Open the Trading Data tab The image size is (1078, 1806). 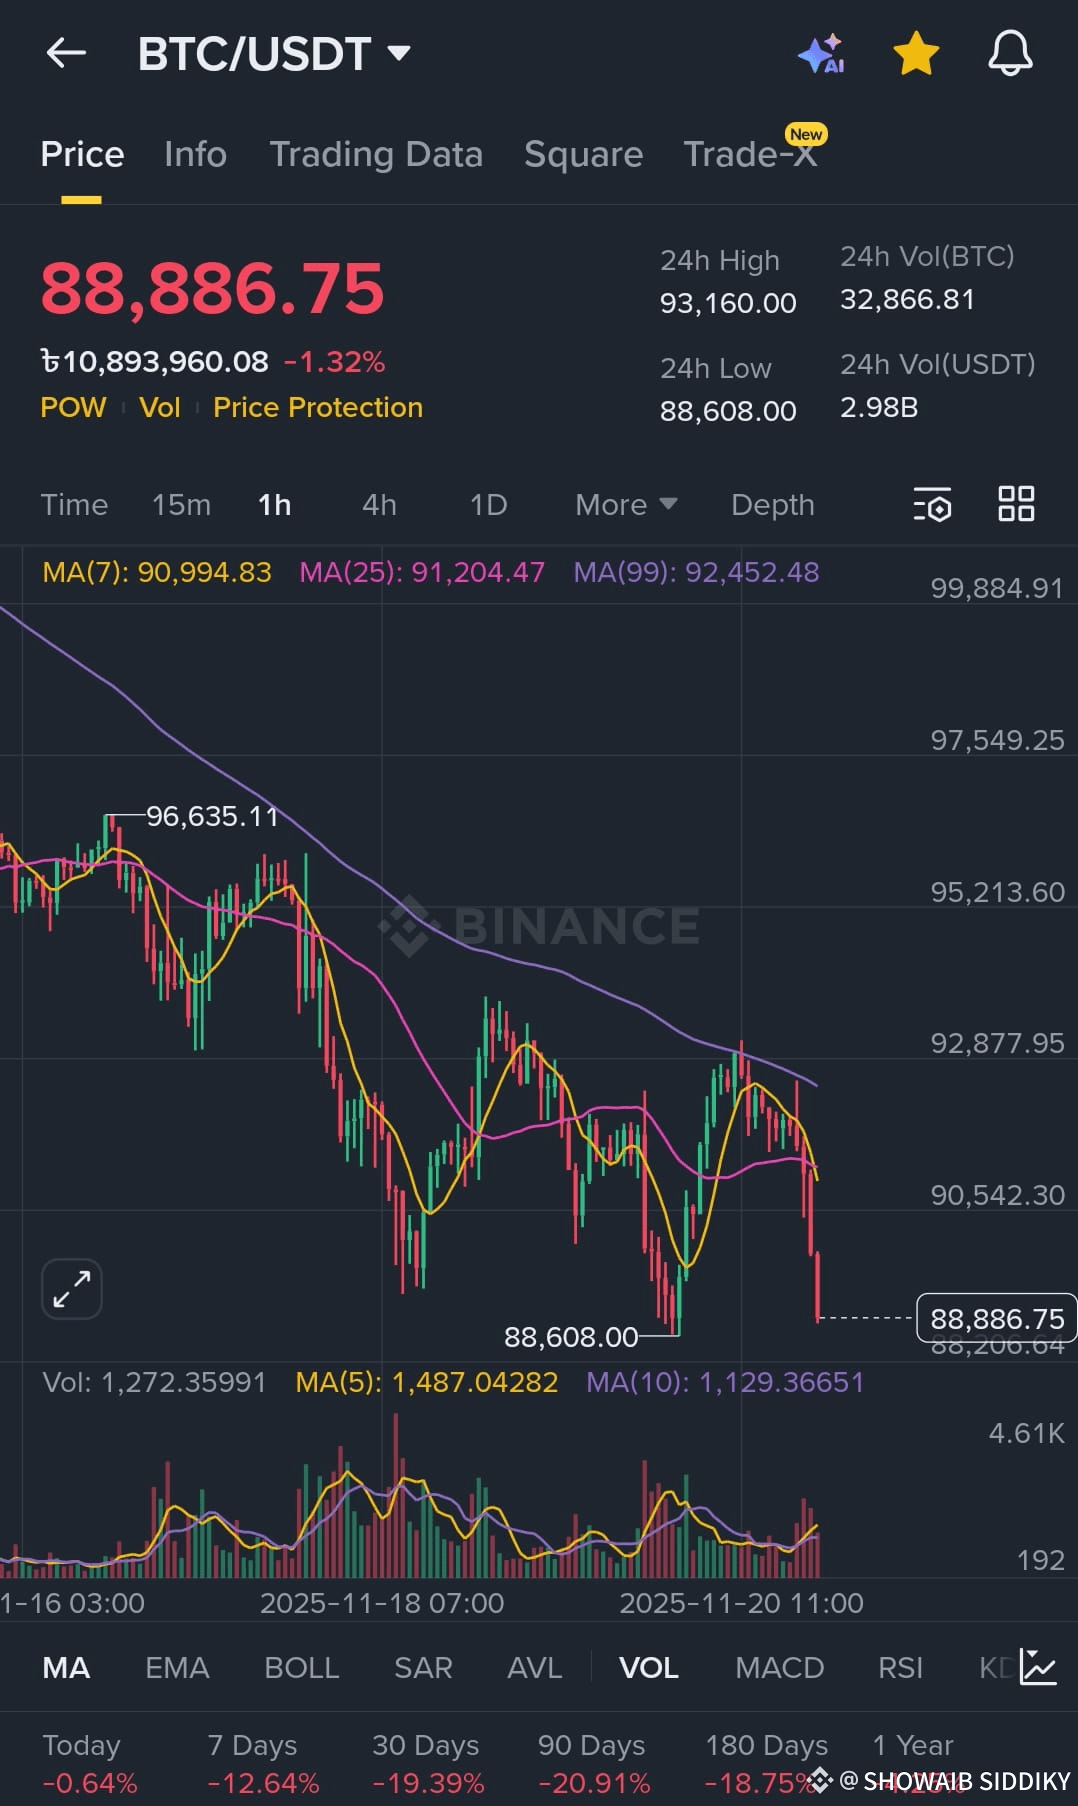(376, 154)
